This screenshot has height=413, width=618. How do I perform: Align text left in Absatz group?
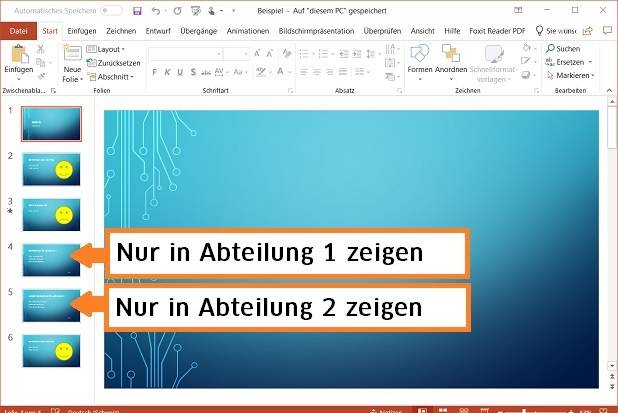point(304,72)
